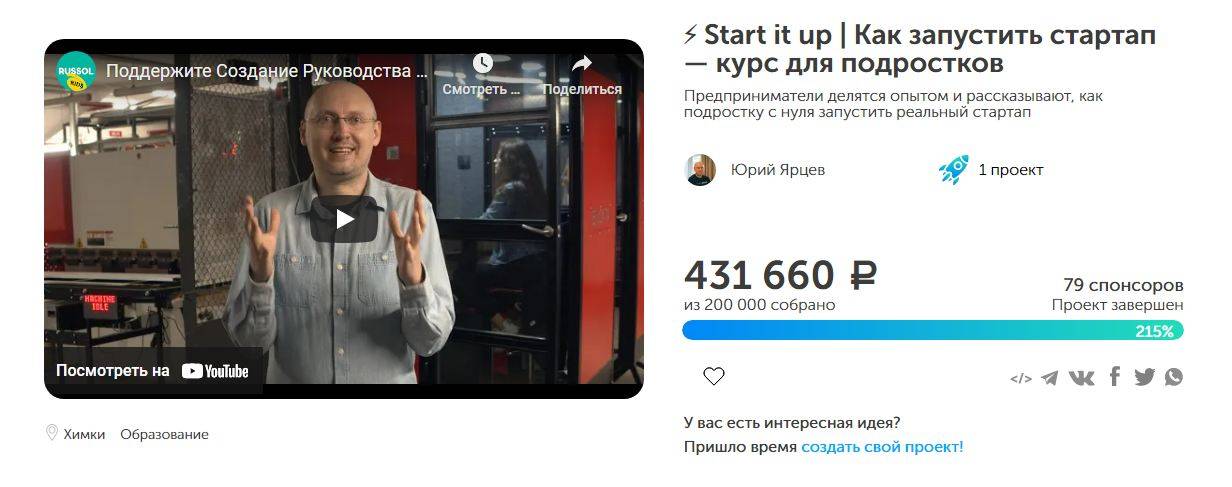1232x487 pixels.
Task: Click the Watch Later clock icon
Action: click(482, 63)
